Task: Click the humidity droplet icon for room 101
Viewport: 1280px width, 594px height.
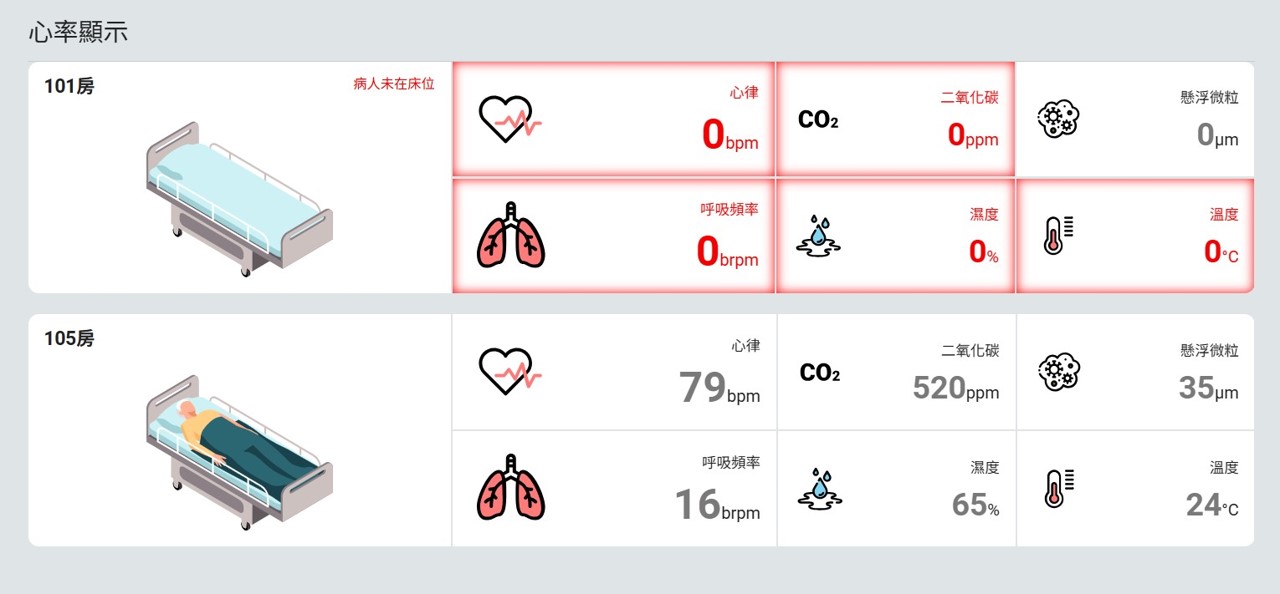Action: 818,235
